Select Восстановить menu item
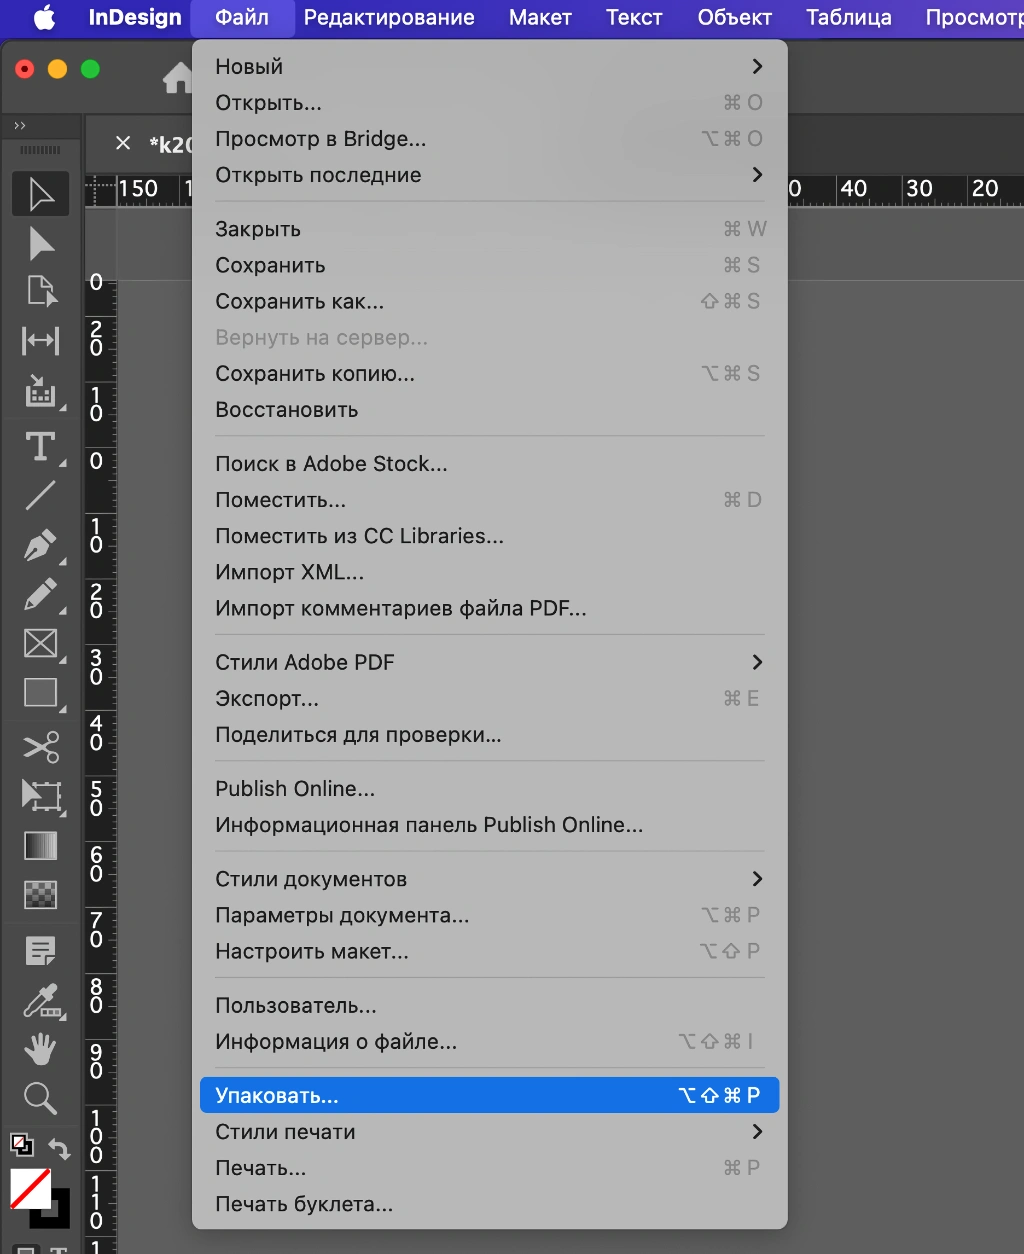Viewport: 1024px width, 1254px height. [x=490, y=410]
